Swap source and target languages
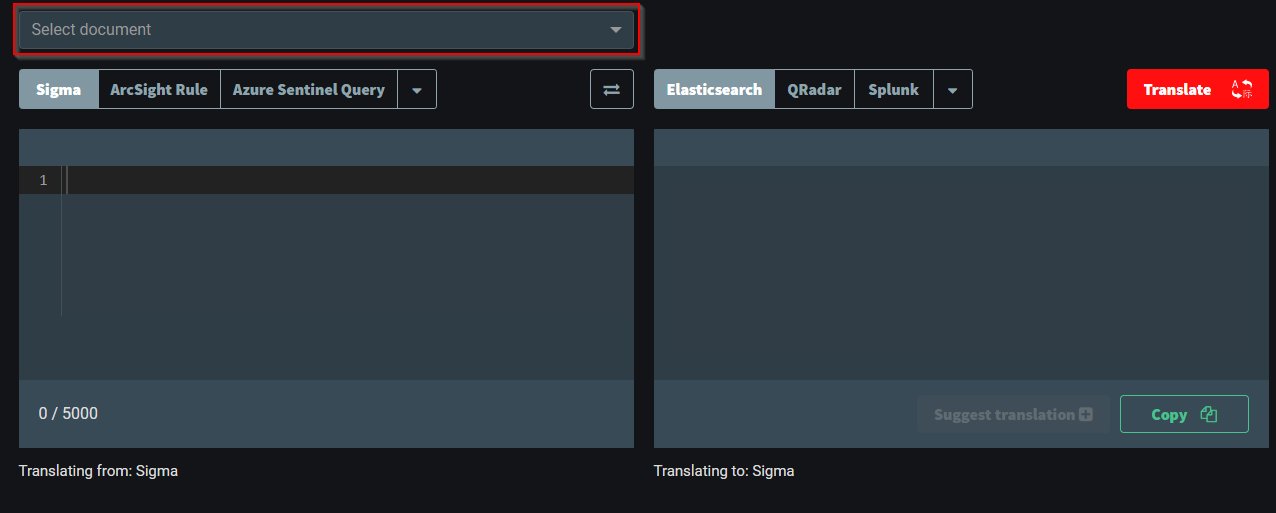 (x=611, y=90)
